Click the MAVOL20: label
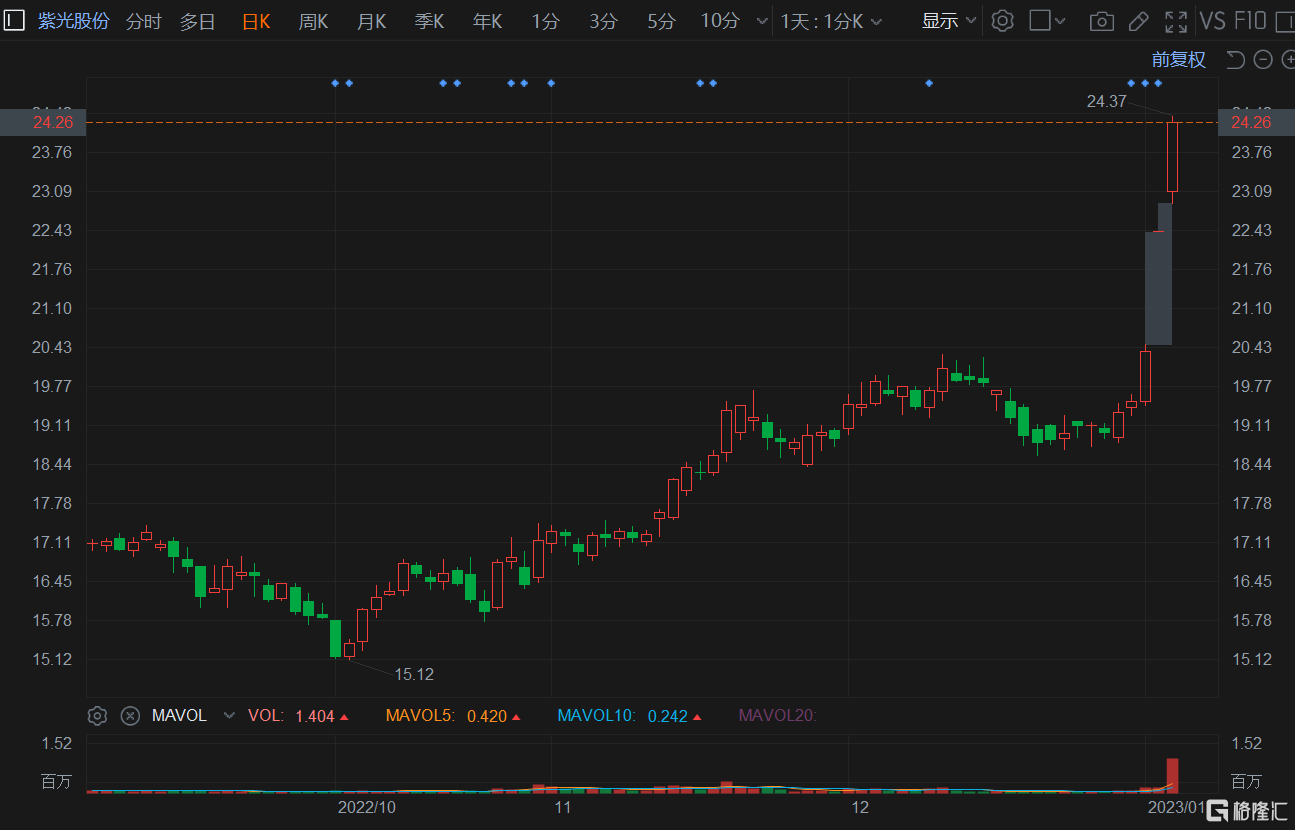This screenshot has height=830, width=1295. coord(777,716)
